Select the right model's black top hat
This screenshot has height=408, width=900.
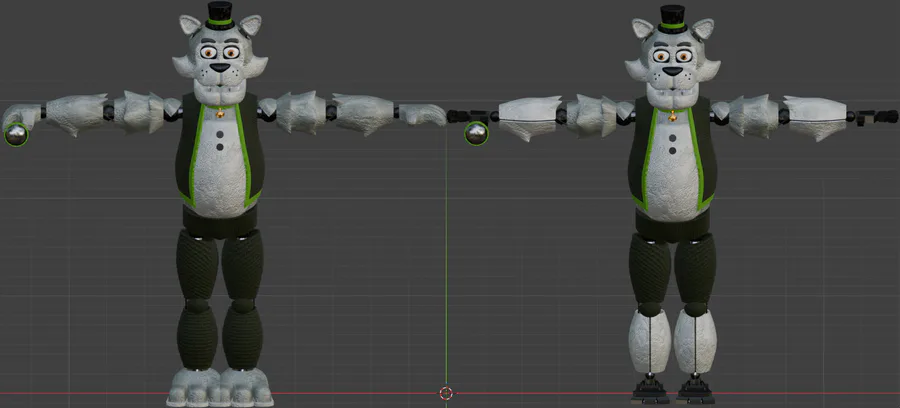(672, 18)
